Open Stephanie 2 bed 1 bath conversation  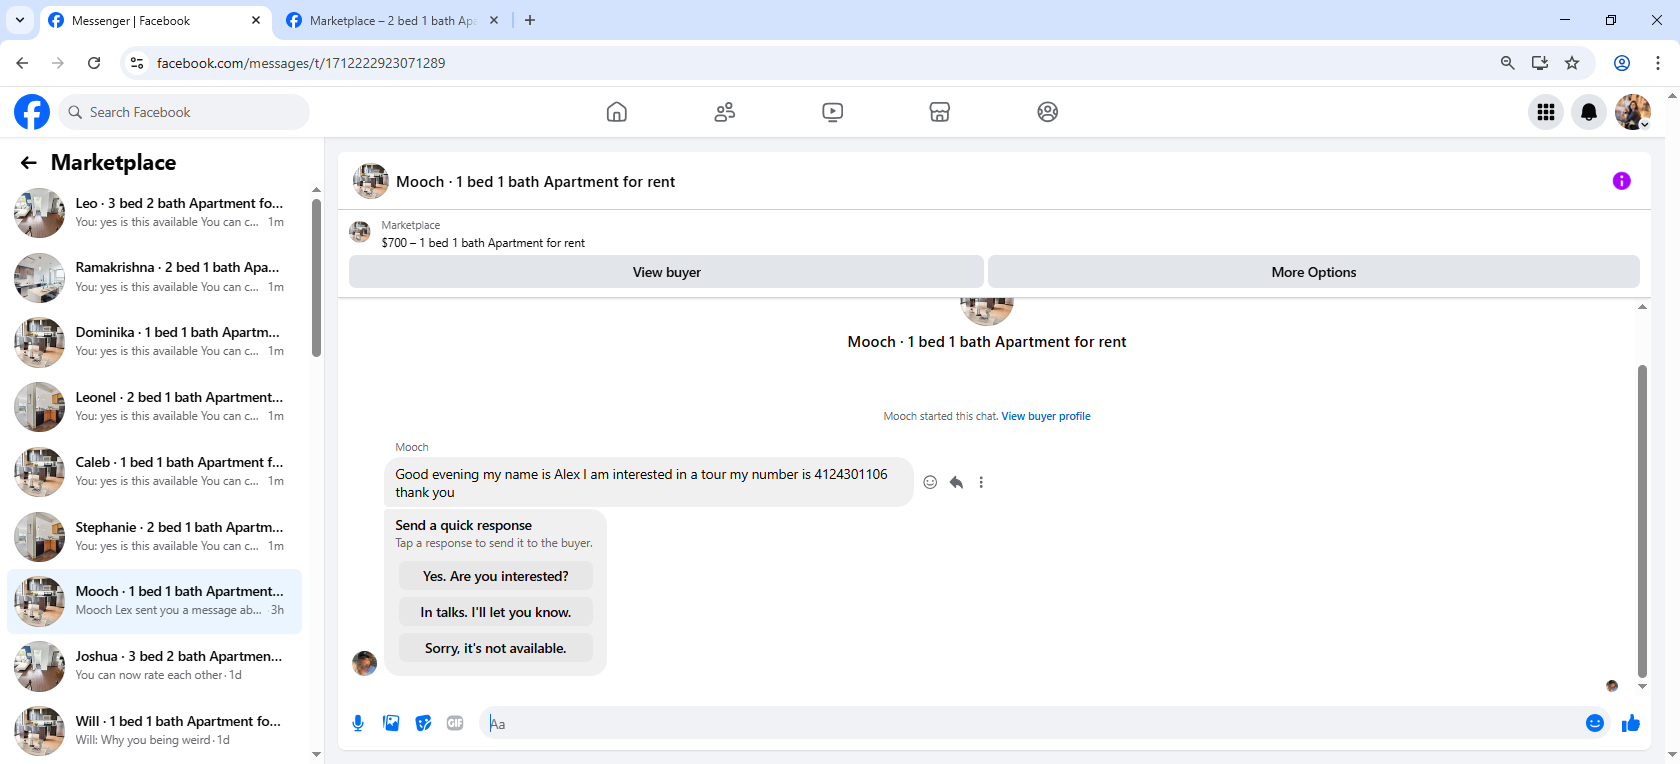tap(155, 537)
